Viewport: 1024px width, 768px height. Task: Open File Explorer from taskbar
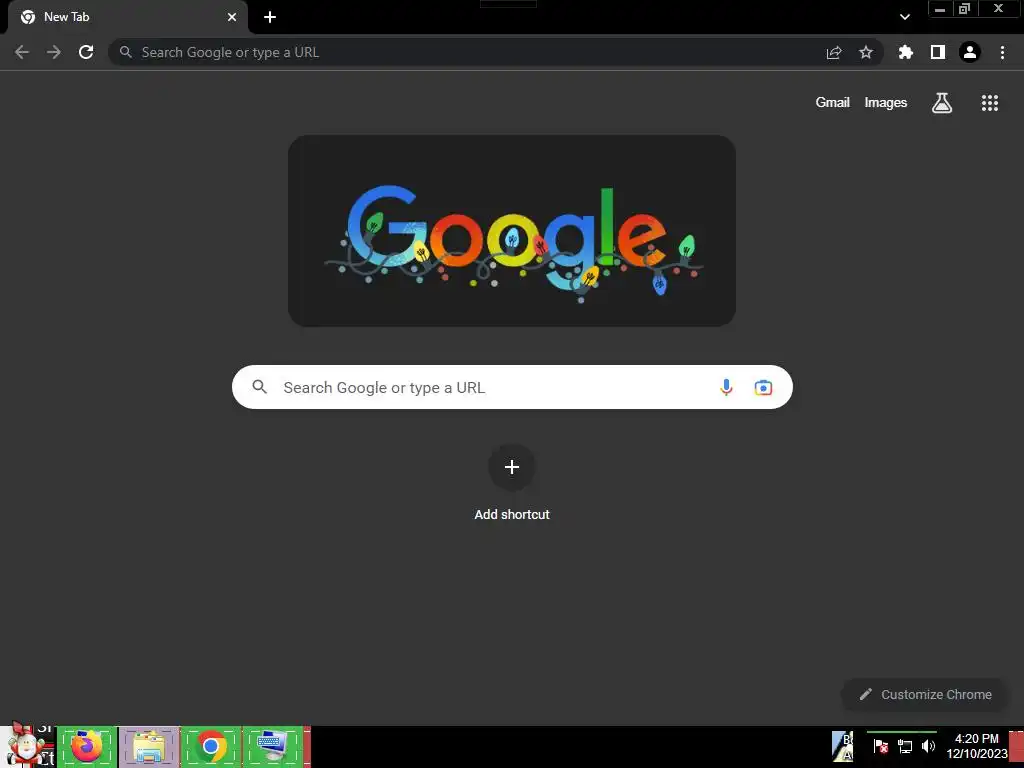[149, 746]
